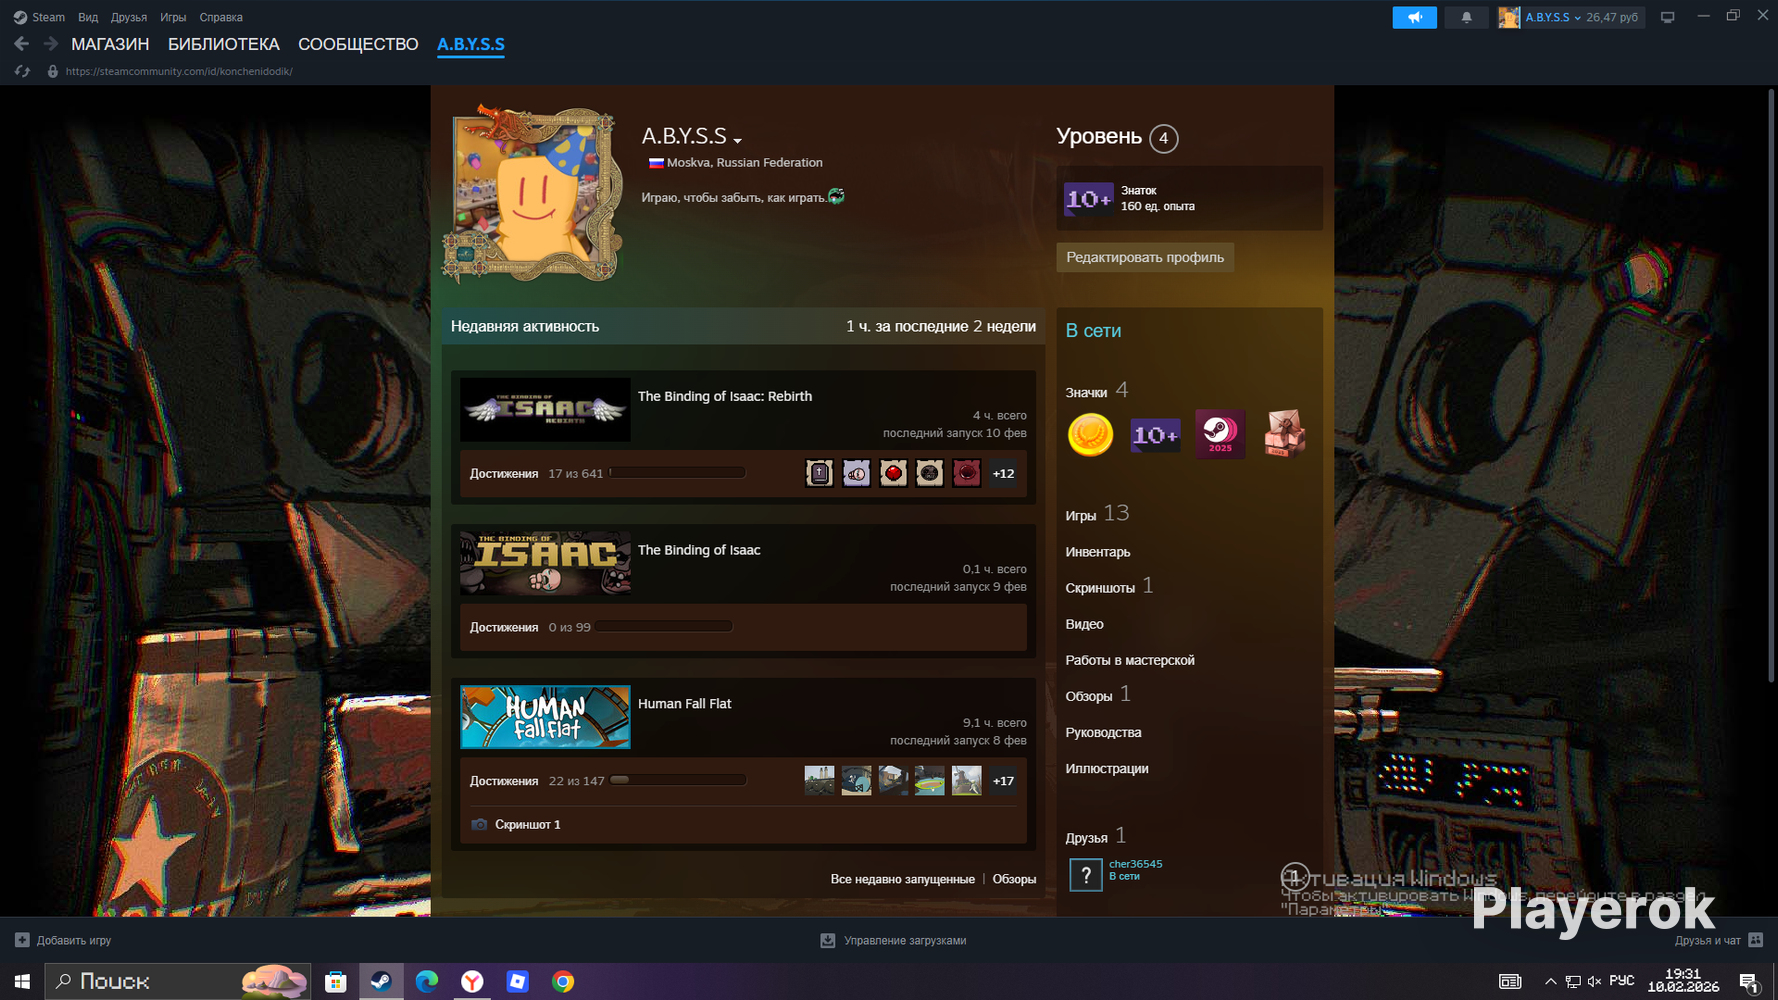View fifth Isaac Rebirth achievement icon
Viewport: 1778px width, 1000px height.
click(x=966, y=473)
